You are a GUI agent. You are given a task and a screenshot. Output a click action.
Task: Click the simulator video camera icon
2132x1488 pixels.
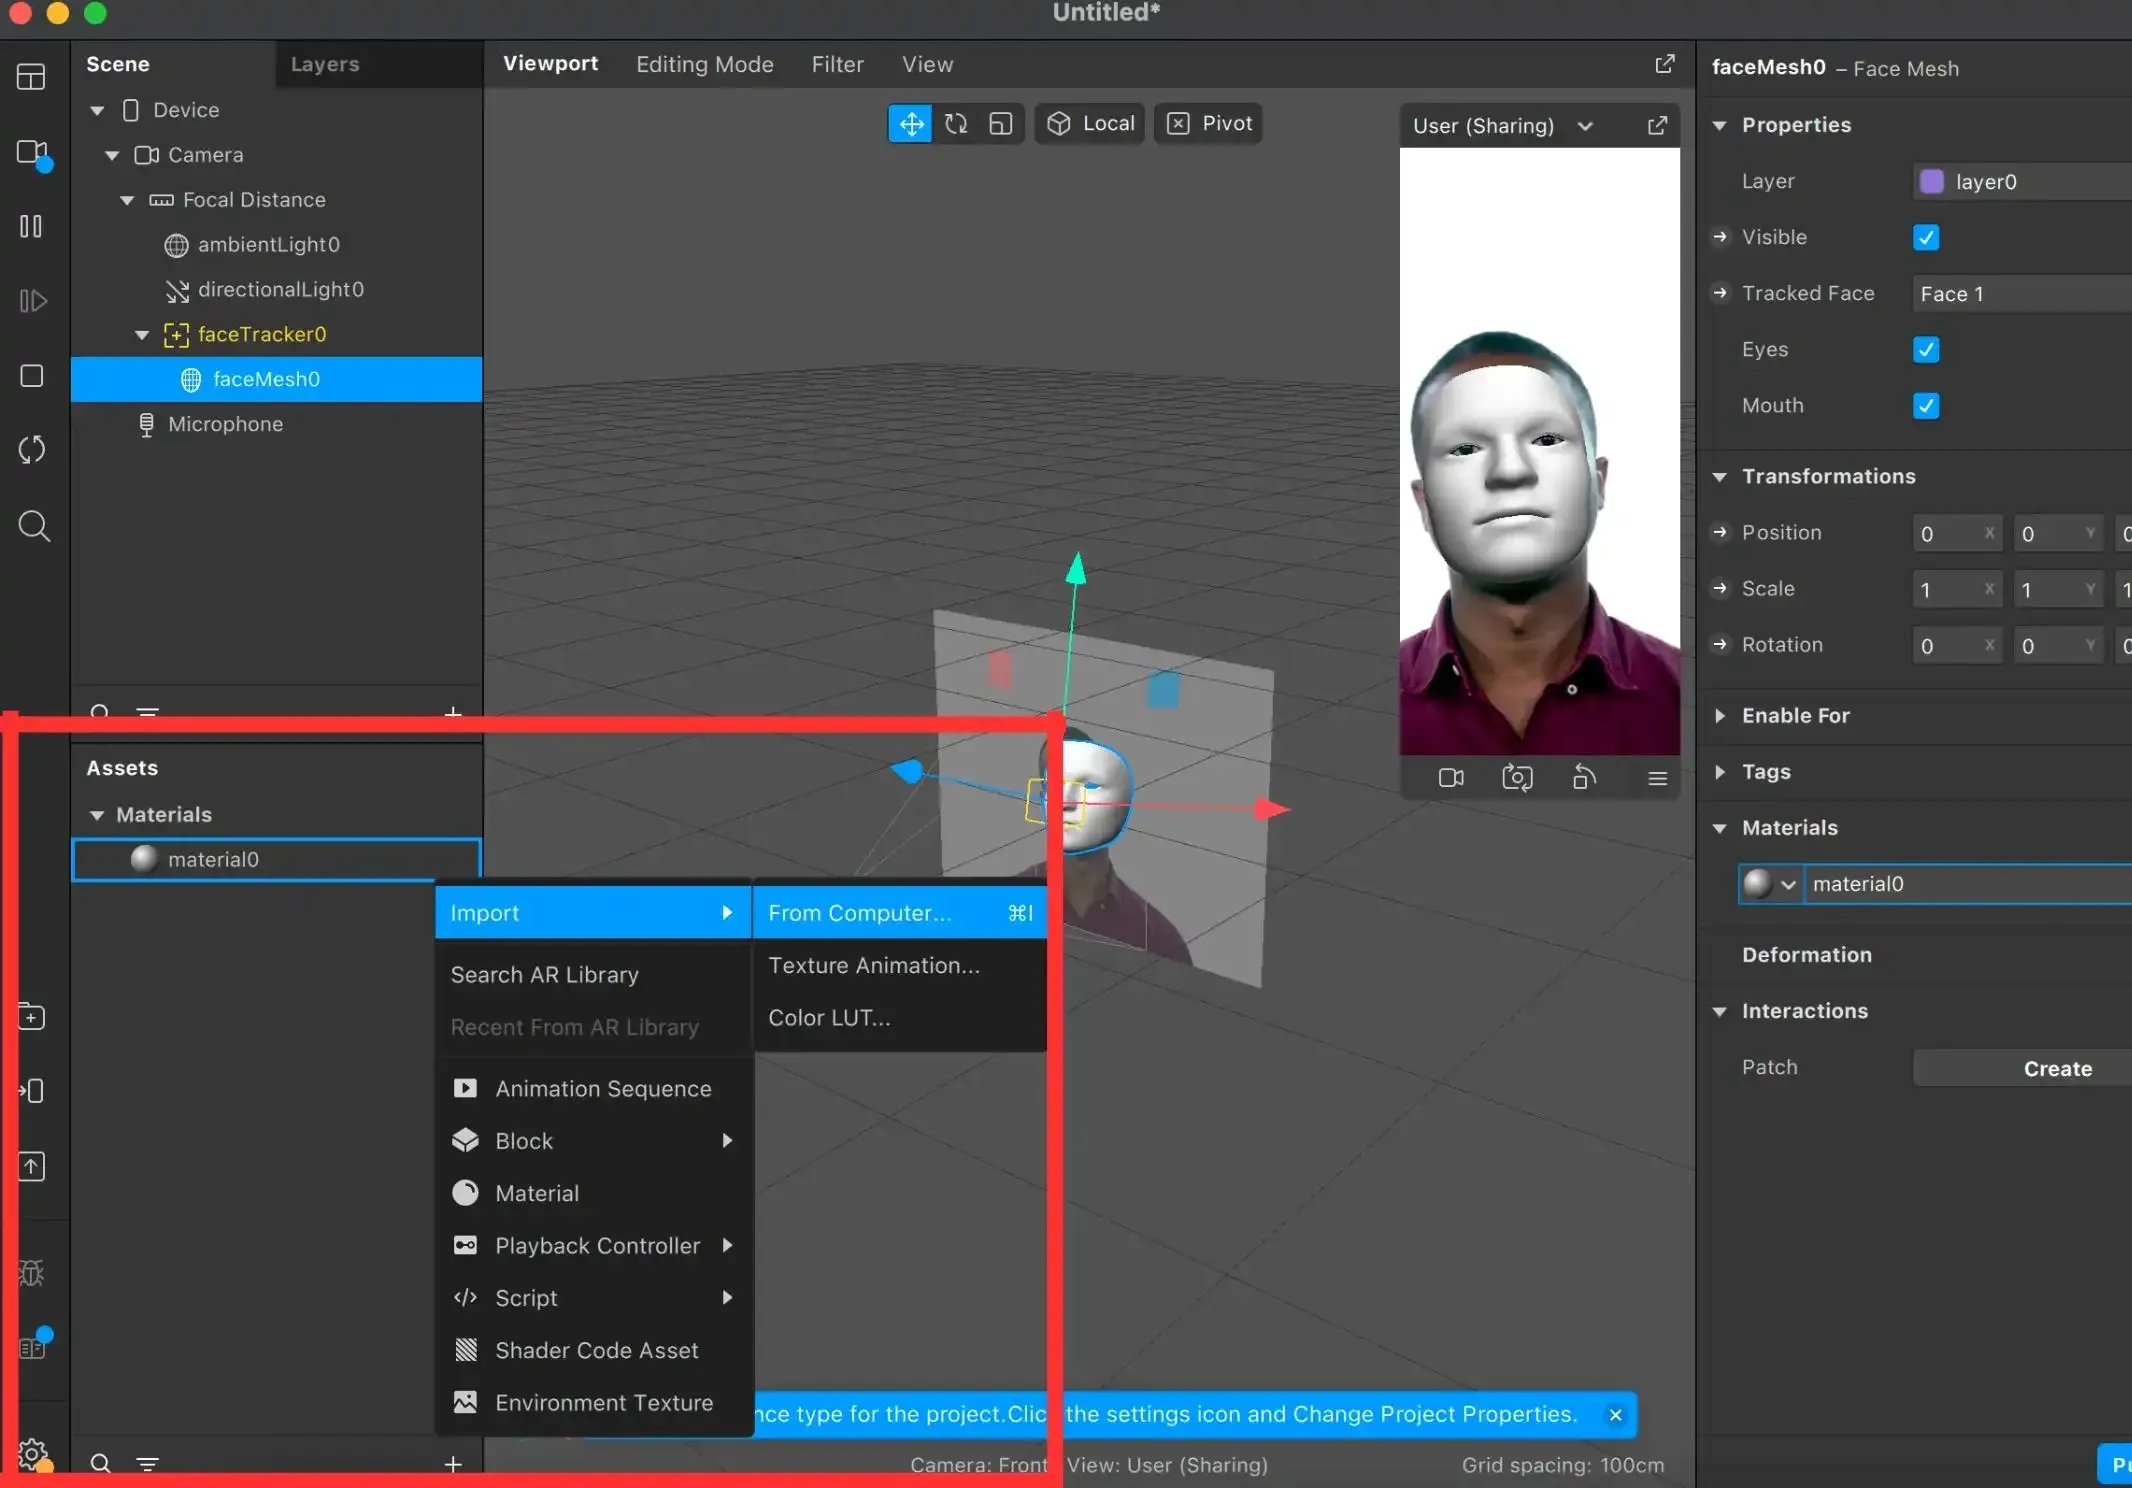coord(1450,778)
